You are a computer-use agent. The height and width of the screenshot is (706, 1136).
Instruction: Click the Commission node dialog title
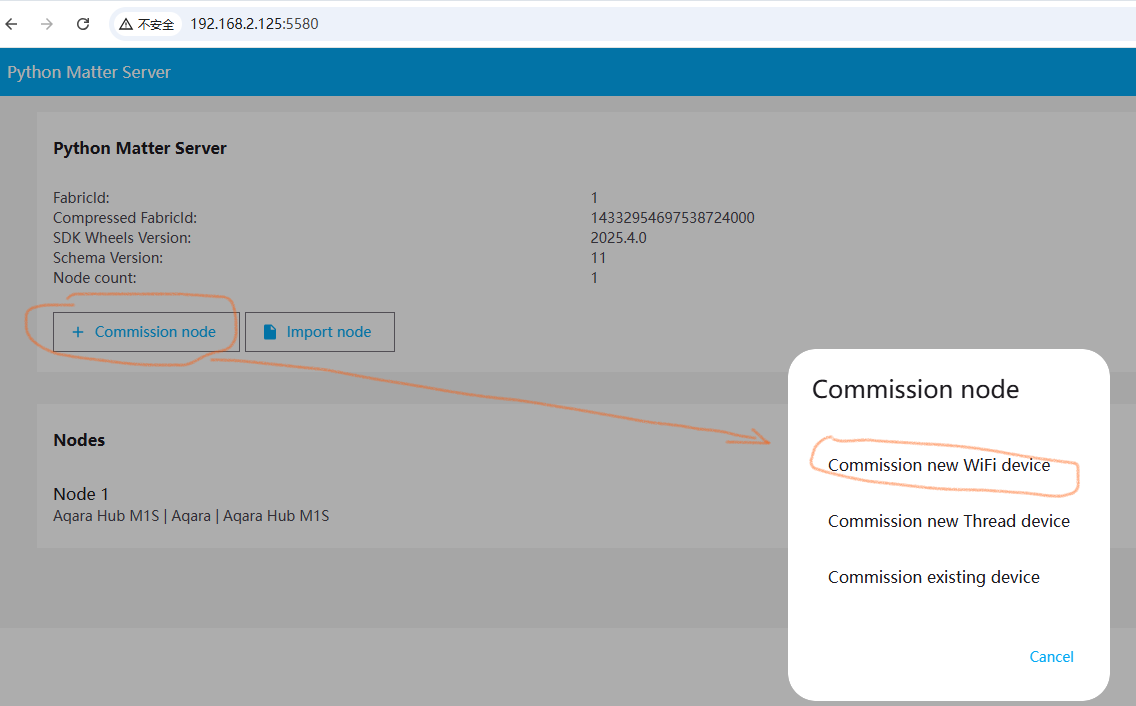(914, 389)
